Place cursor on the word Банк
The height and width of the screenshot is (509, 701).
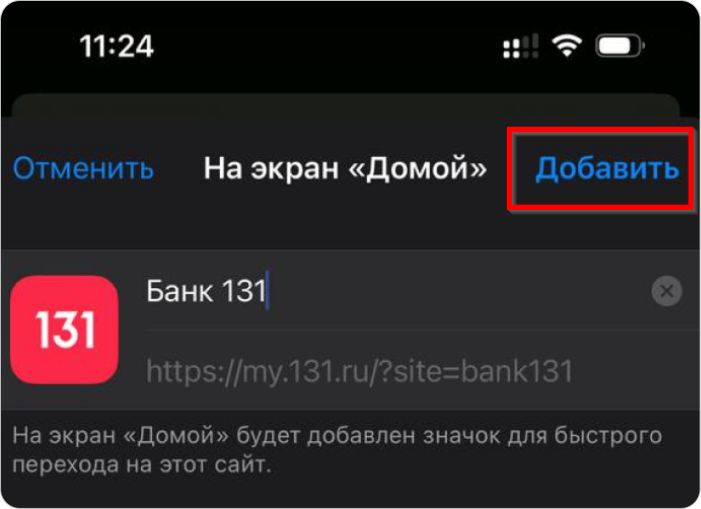click(x=179, y=291)
